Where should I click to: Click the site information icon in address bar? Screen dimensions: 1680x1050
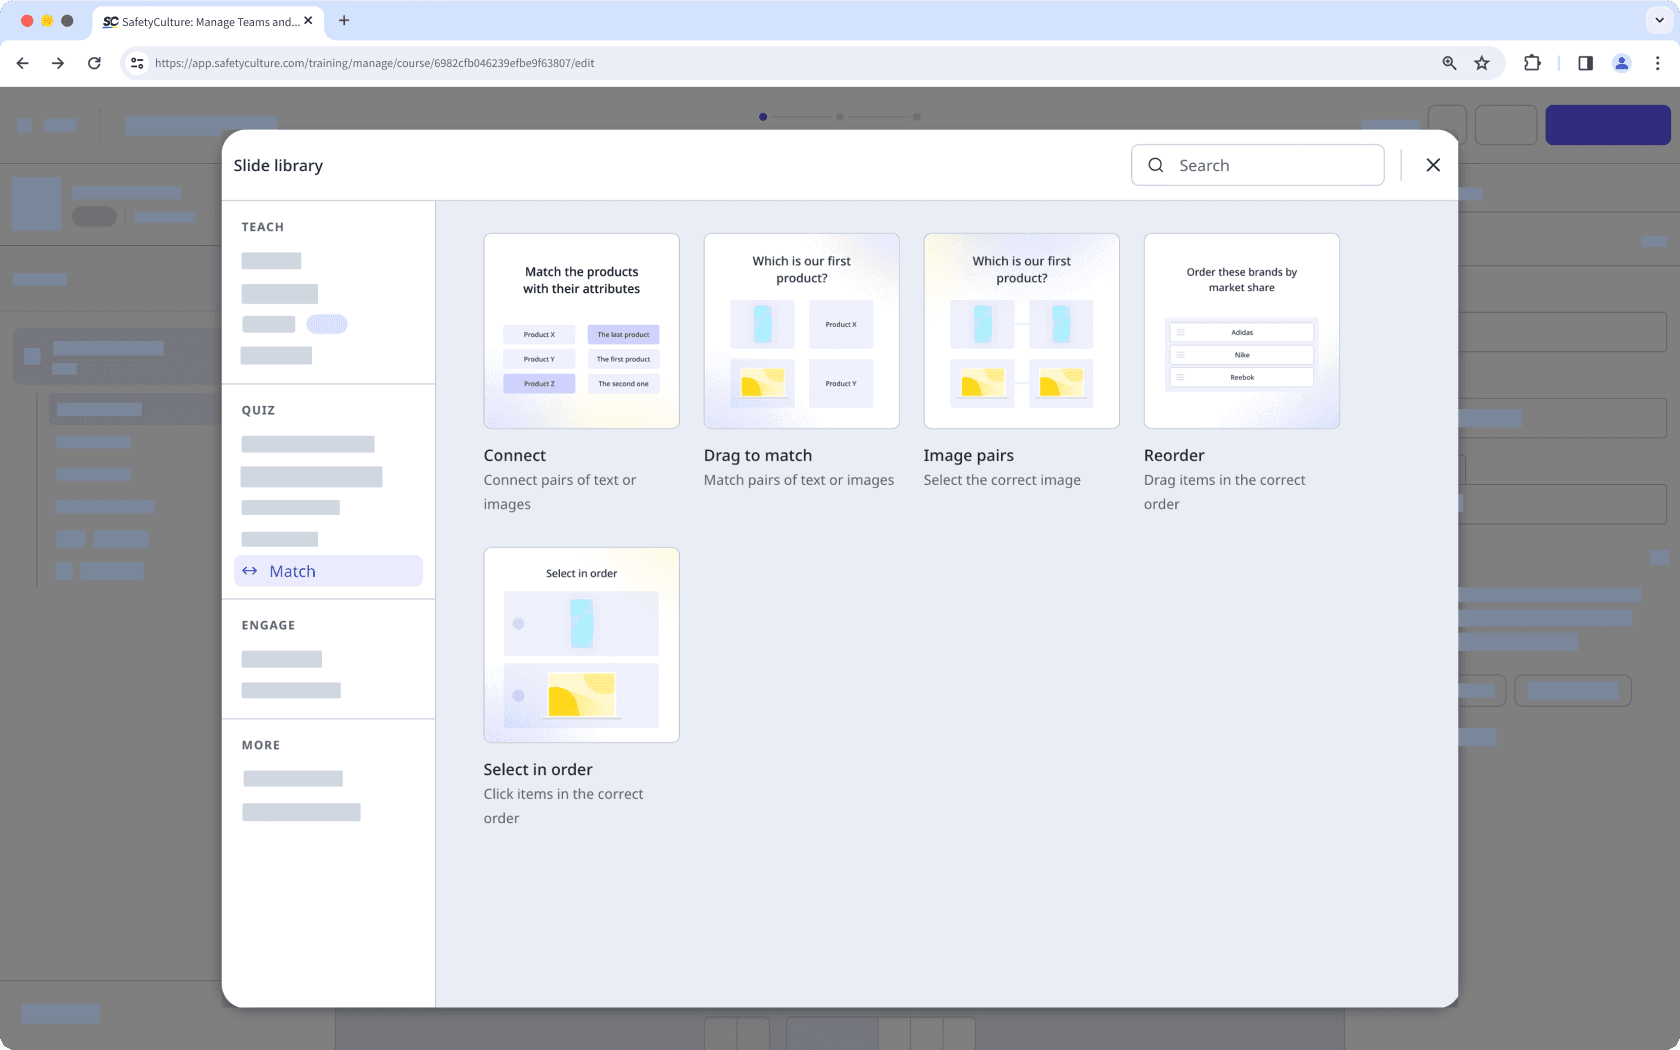[136, 62]
